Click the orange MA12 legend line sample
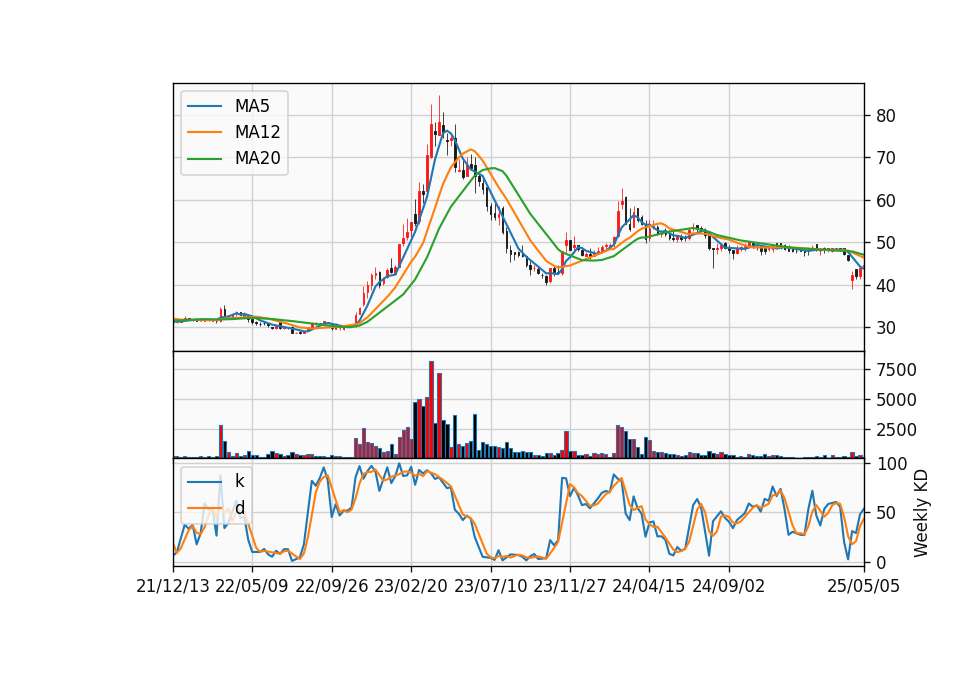The image size is (960, 690). pyautogui.click(x=204, y=132)
